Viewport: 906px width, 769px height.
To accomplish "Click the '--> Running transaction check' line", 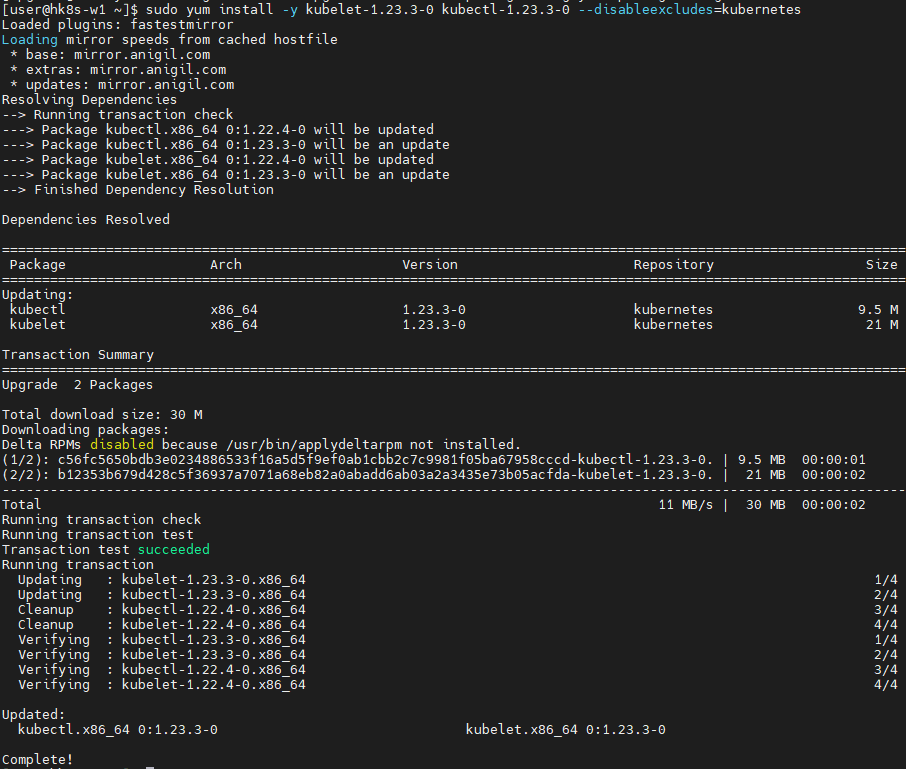I will tap(117, 114).
